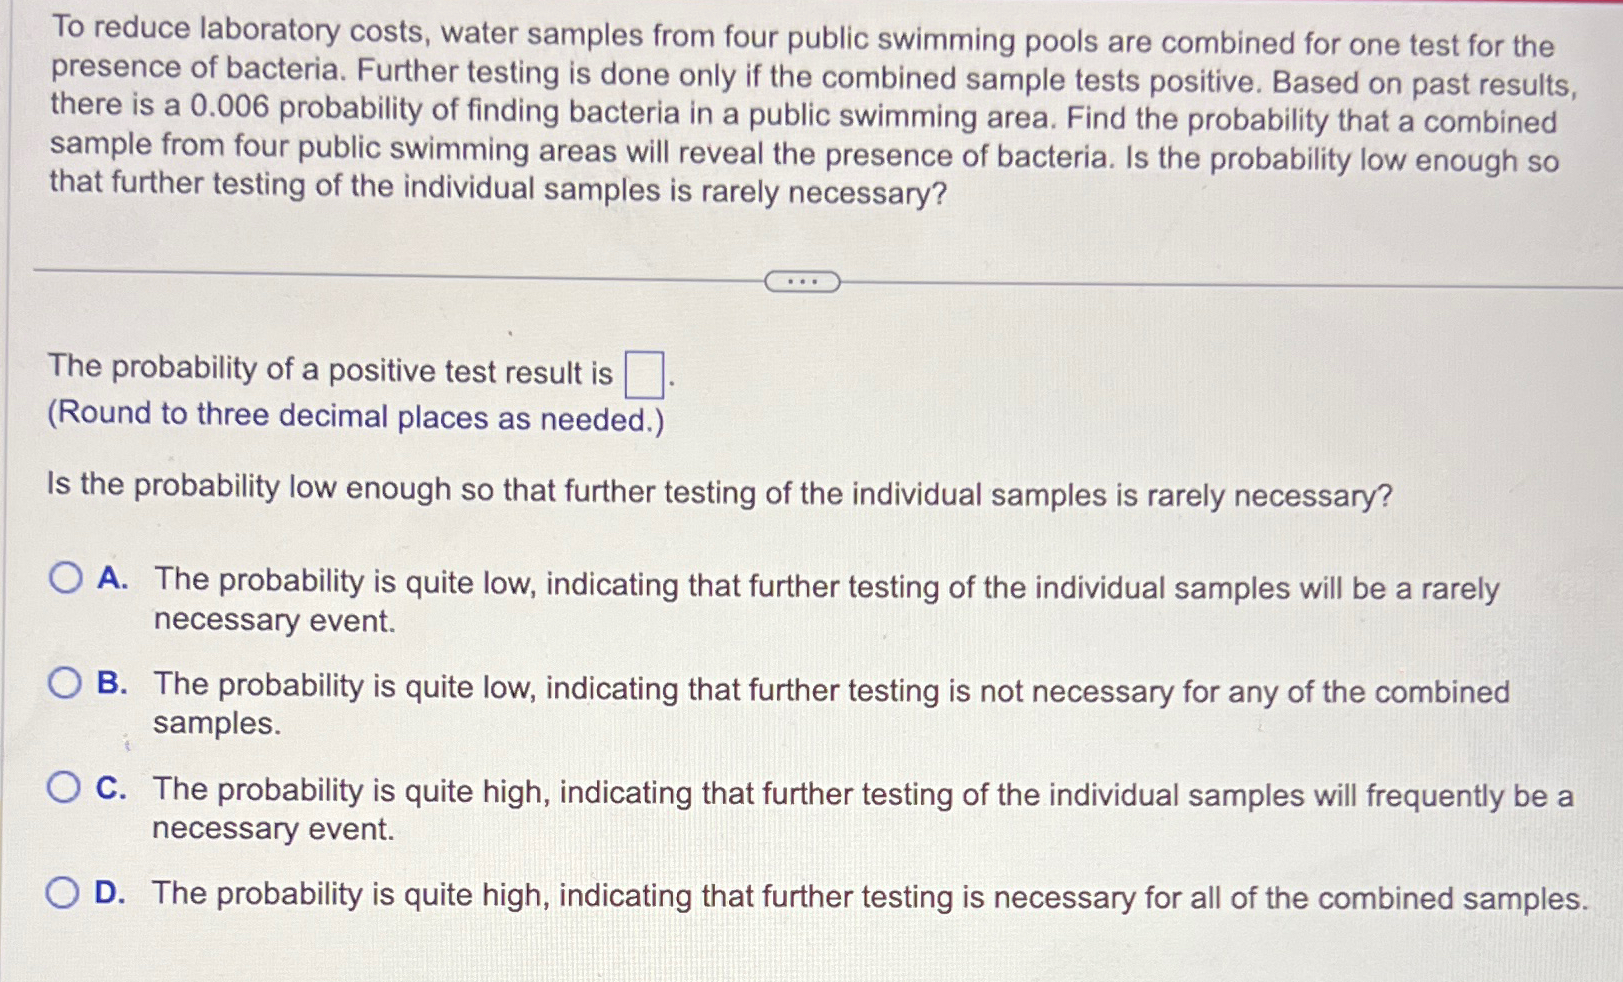
Task: Select radio button for answer choice A
Action: pos(66,576)
